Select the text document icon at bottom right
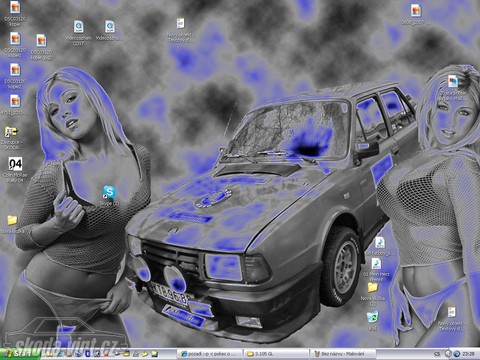The width and height of the screenshot is (480, 360). click(x=451, y=312)
